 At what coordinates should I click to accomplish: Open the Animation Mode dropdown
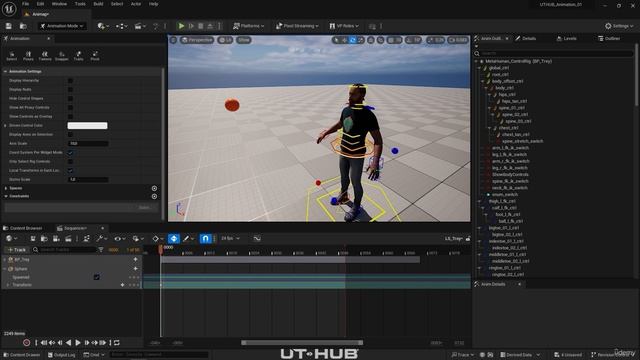coord(62,26)
